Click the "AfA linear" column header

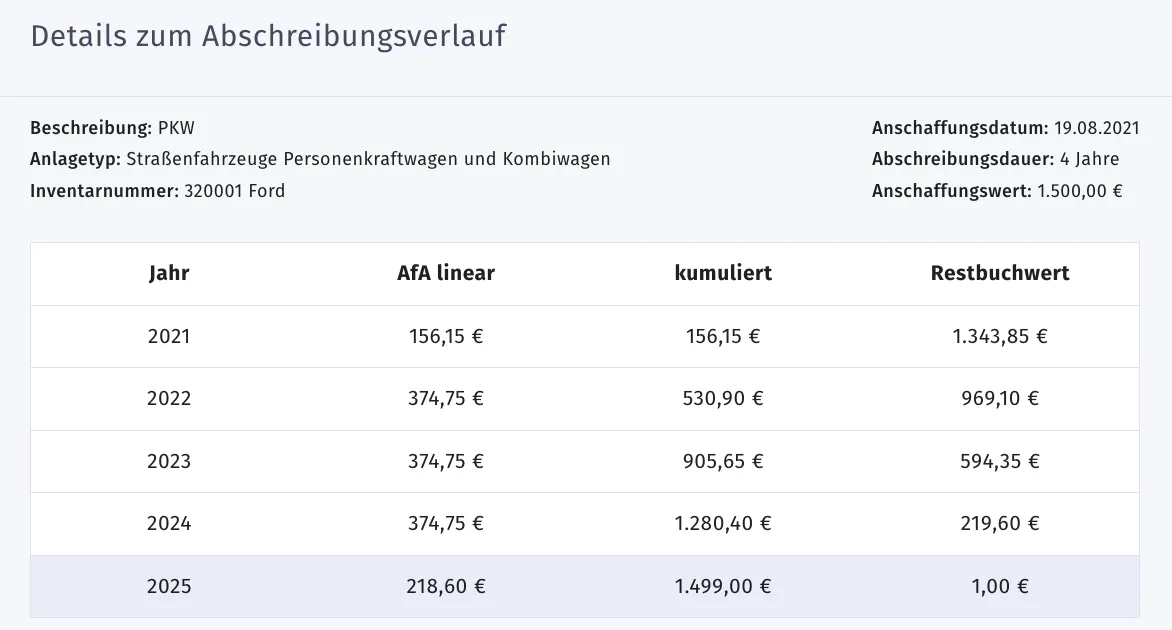tap(446, 273)
